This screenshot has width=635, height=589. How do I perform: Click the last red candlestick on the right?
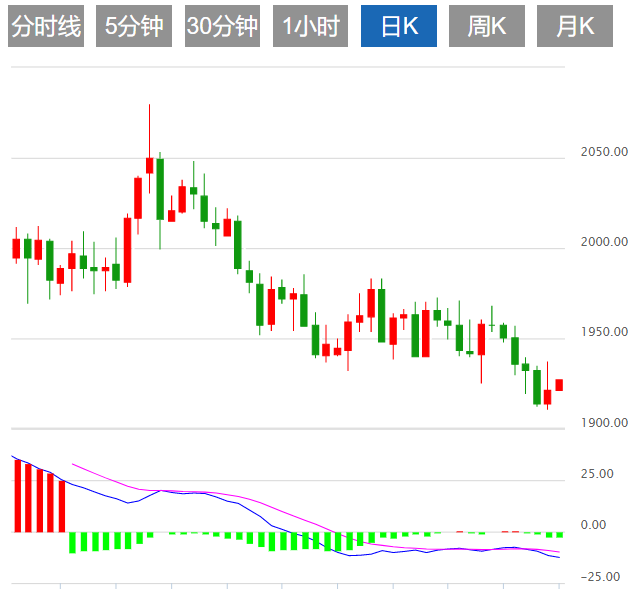[x=559, y=385]
